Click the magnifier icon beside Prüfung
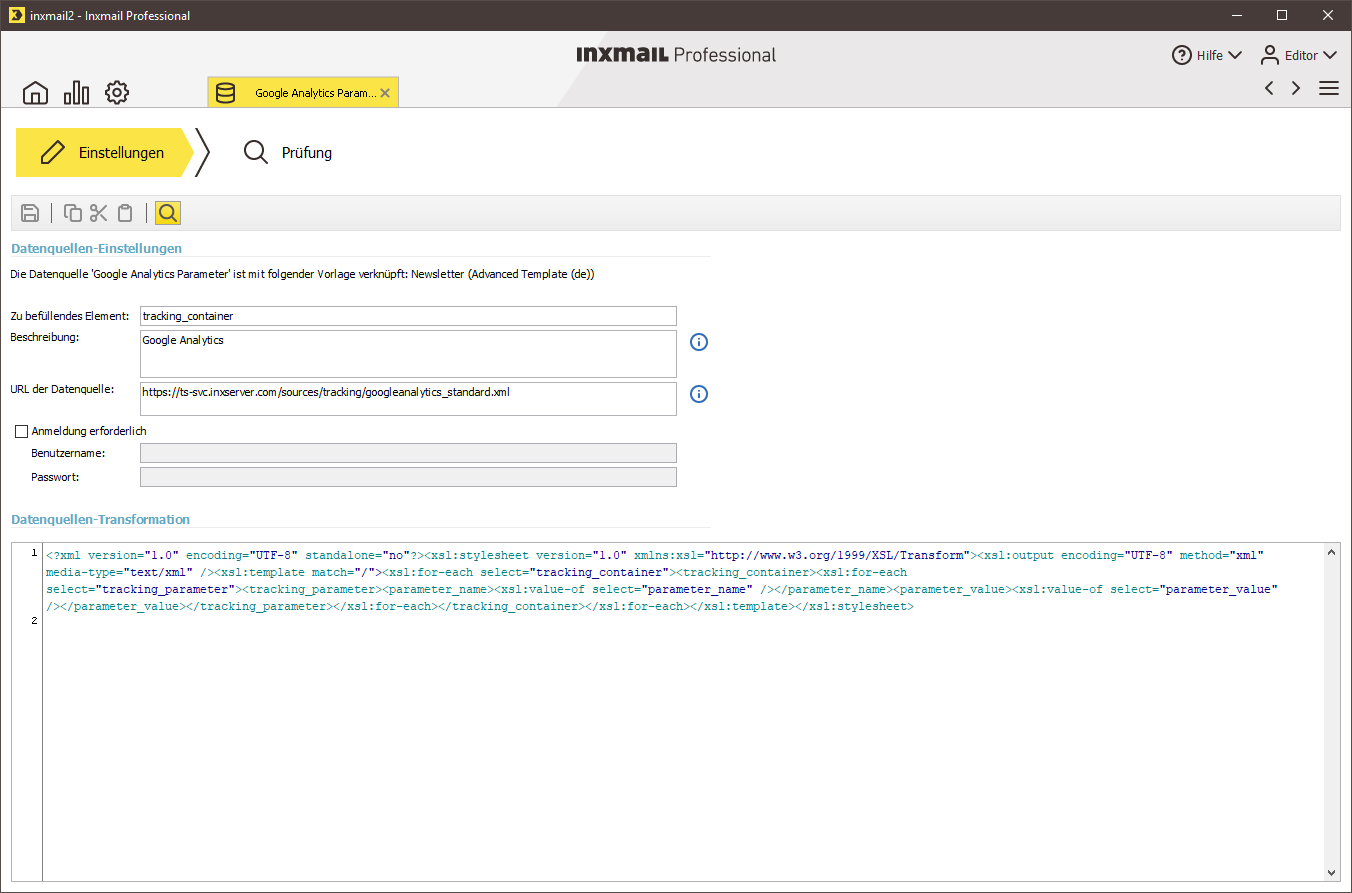The image size is (1352, 893). point(256,153)
